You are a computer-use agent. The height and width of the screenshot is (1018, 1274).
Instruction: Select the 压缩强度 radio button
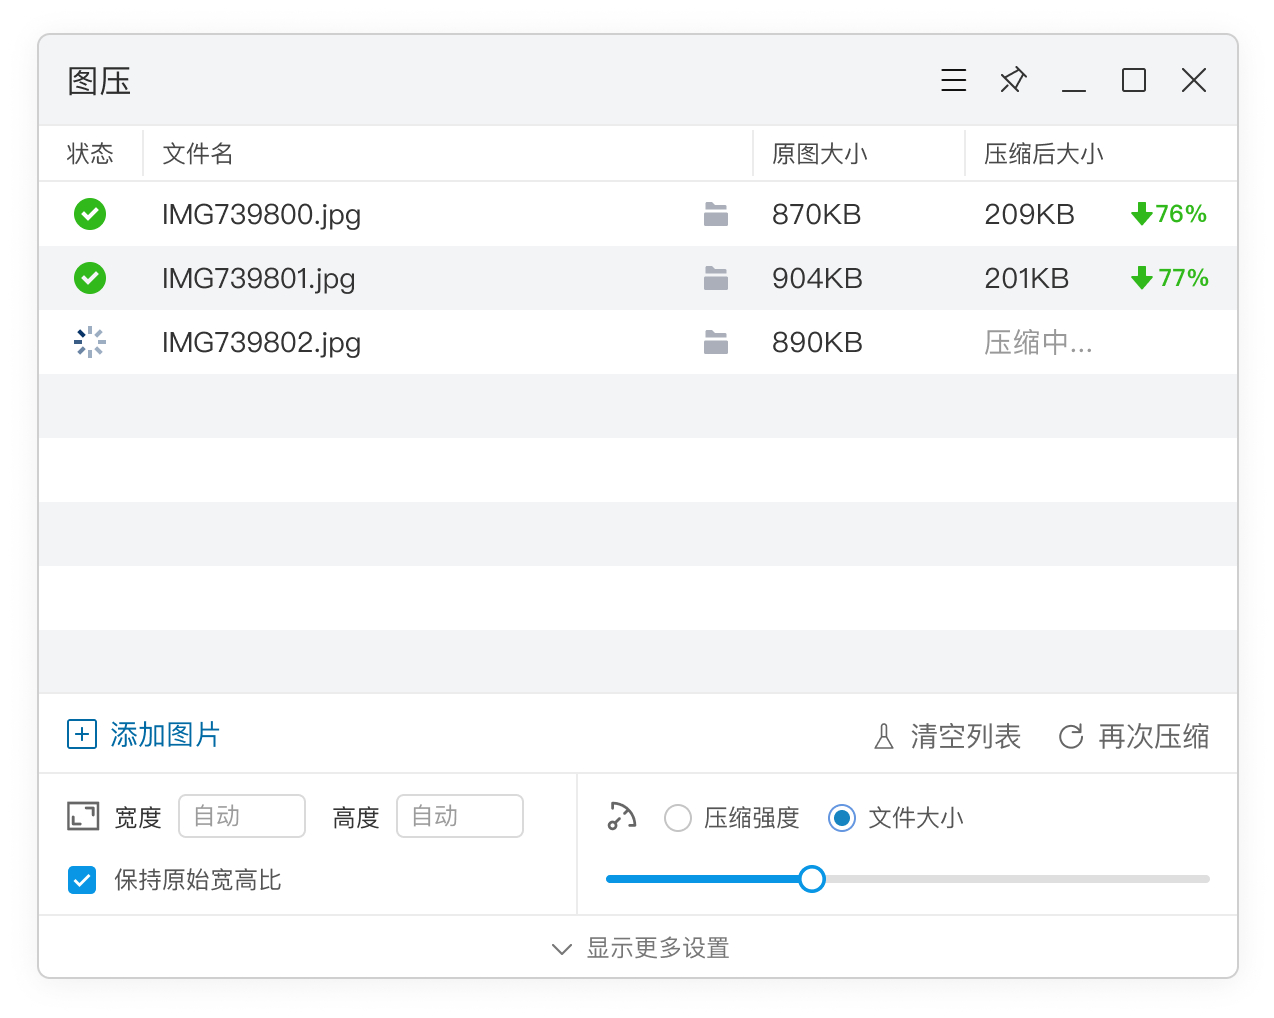pos(678,818)
